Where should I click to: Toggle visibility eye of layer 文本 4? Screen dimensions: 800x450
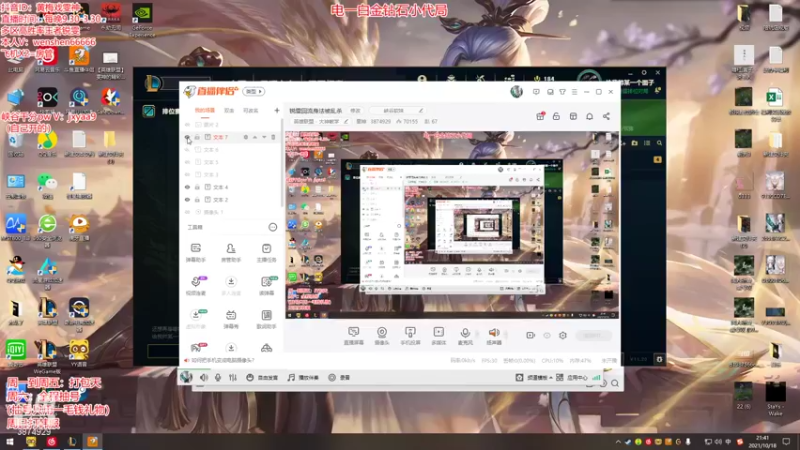coord(187,187)
